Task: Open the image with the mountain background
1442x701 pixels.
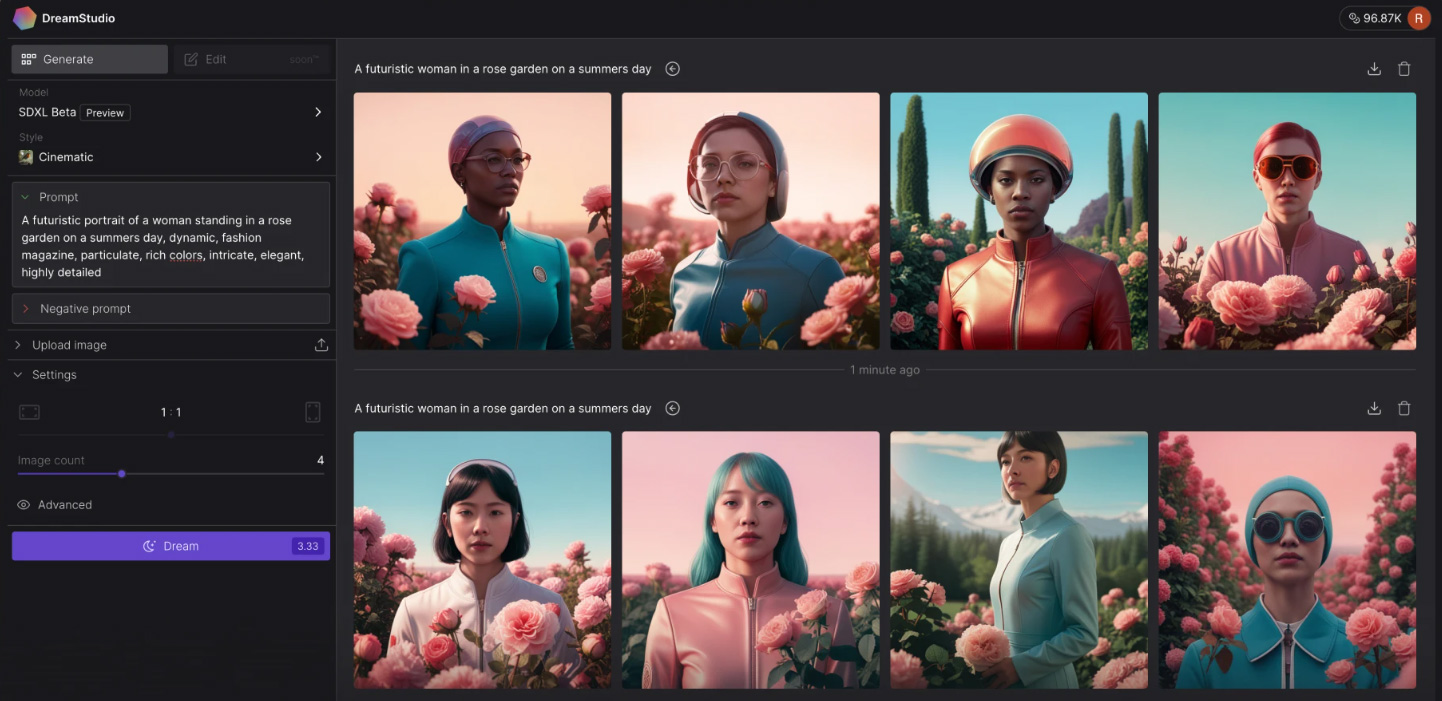Action: tap(1019, 560)
